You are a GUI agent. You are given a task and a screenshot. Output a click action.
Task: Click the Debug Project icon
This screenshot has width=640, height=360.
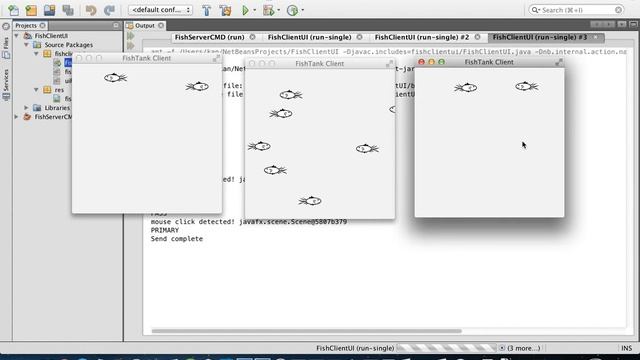269,10
